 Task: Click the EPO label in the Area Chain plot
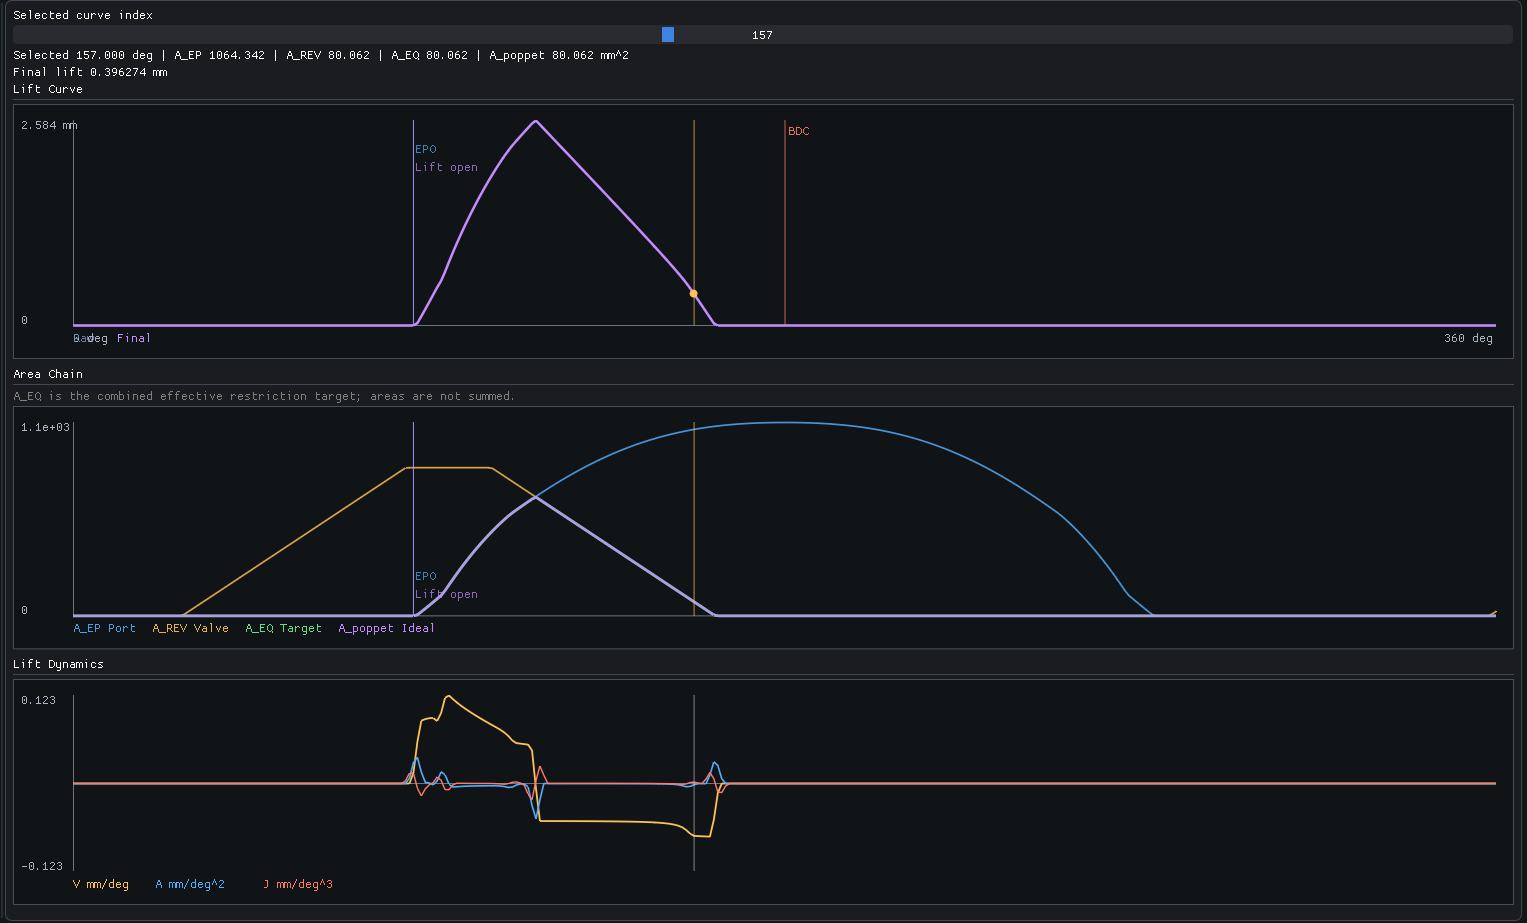pos(426,576)
